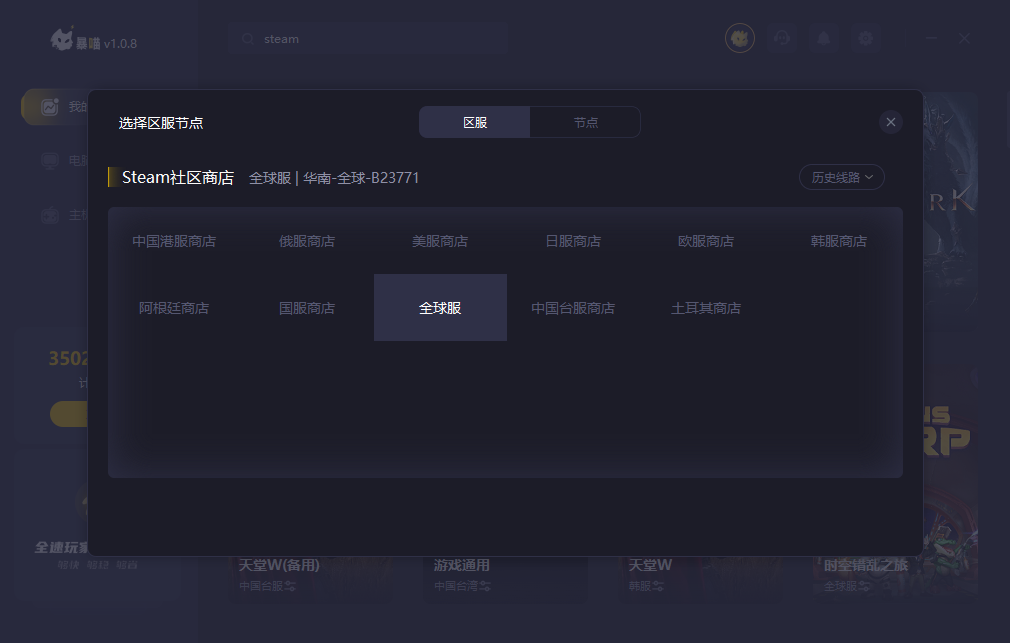The width and height of the screenshot is (1010, 643).
Task: Select 阿根廷商店 region
Action: [174, 308]
